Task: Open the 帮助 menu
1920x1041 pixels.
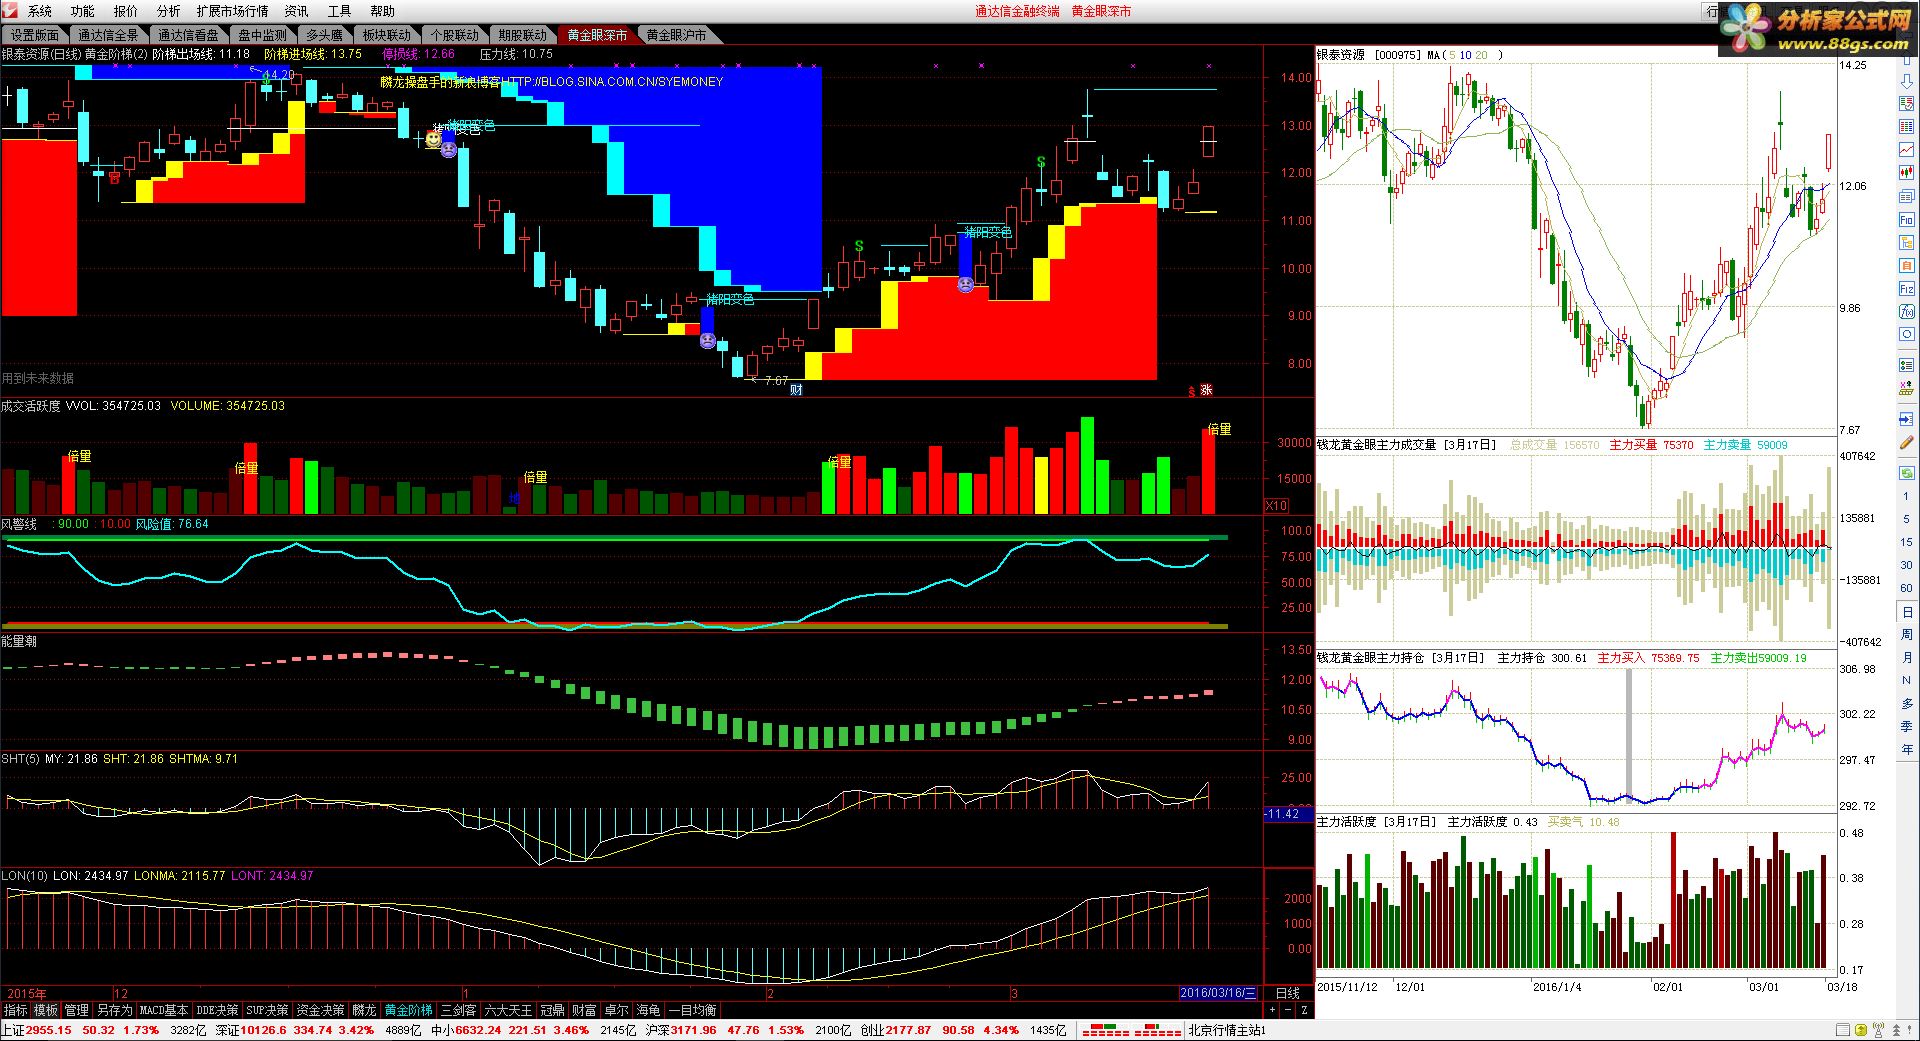Action: (x=382, y=11)
